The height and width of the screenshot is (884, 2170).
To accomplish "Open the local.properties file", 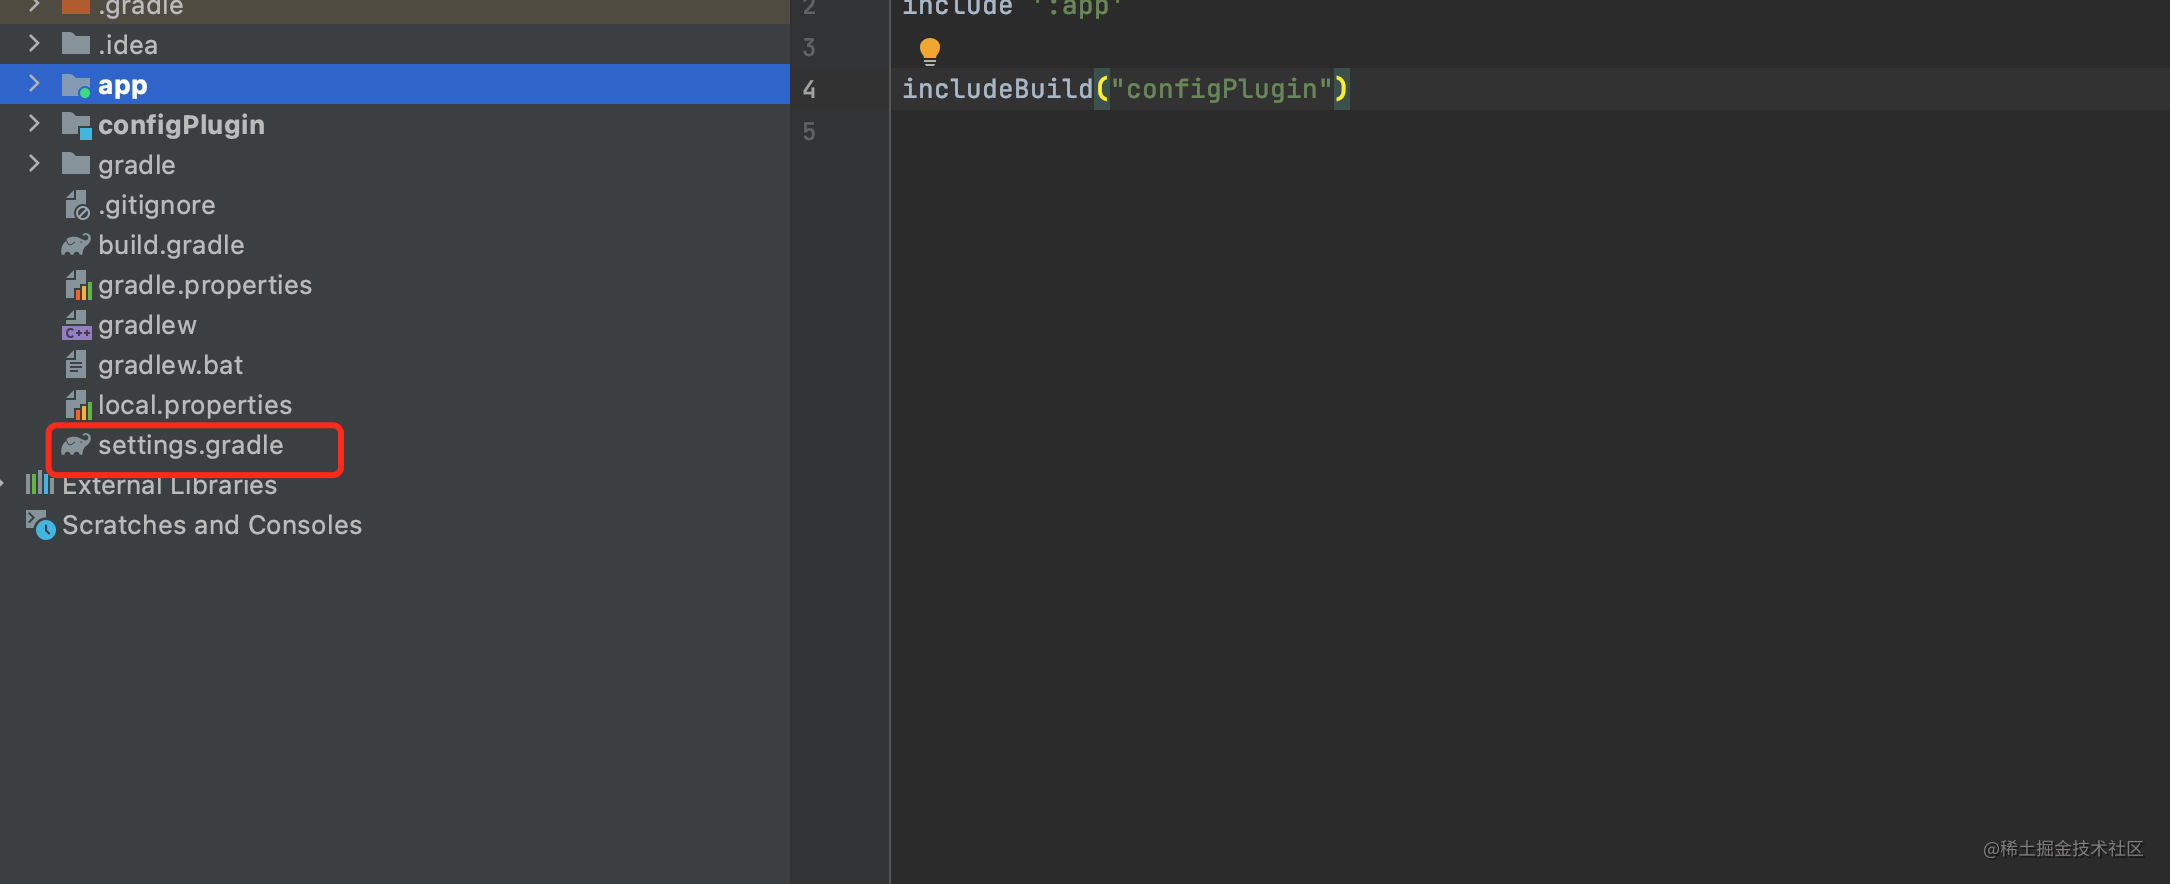I will 194,405.
